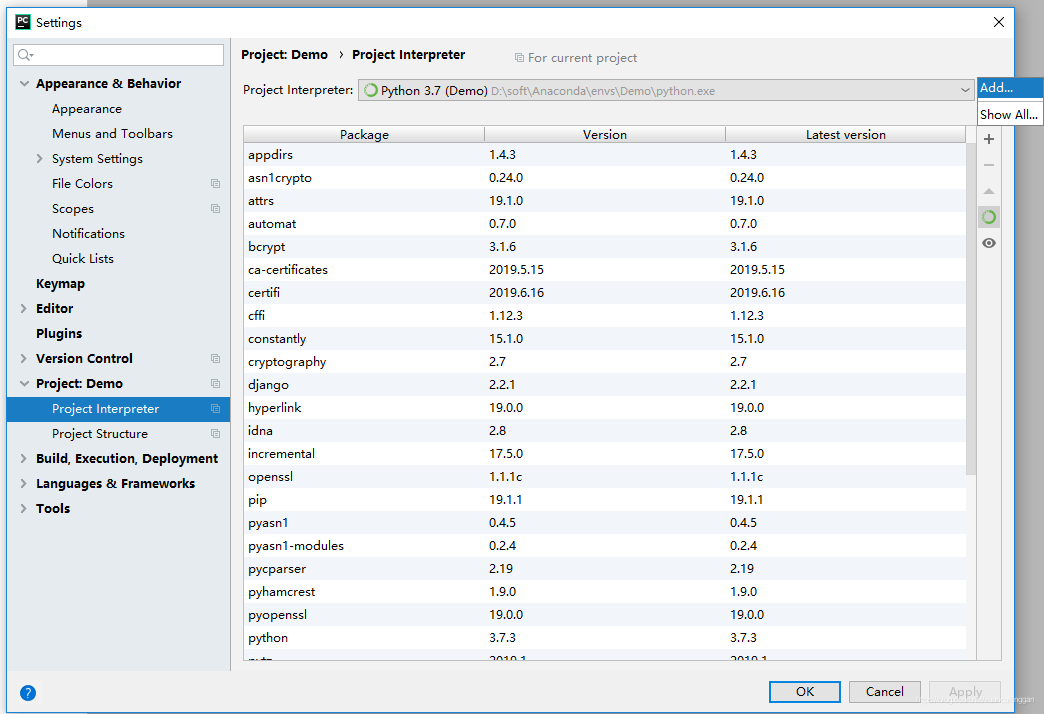
Task: Select the asn1crypto package row
Action: [x=605, y=178]
